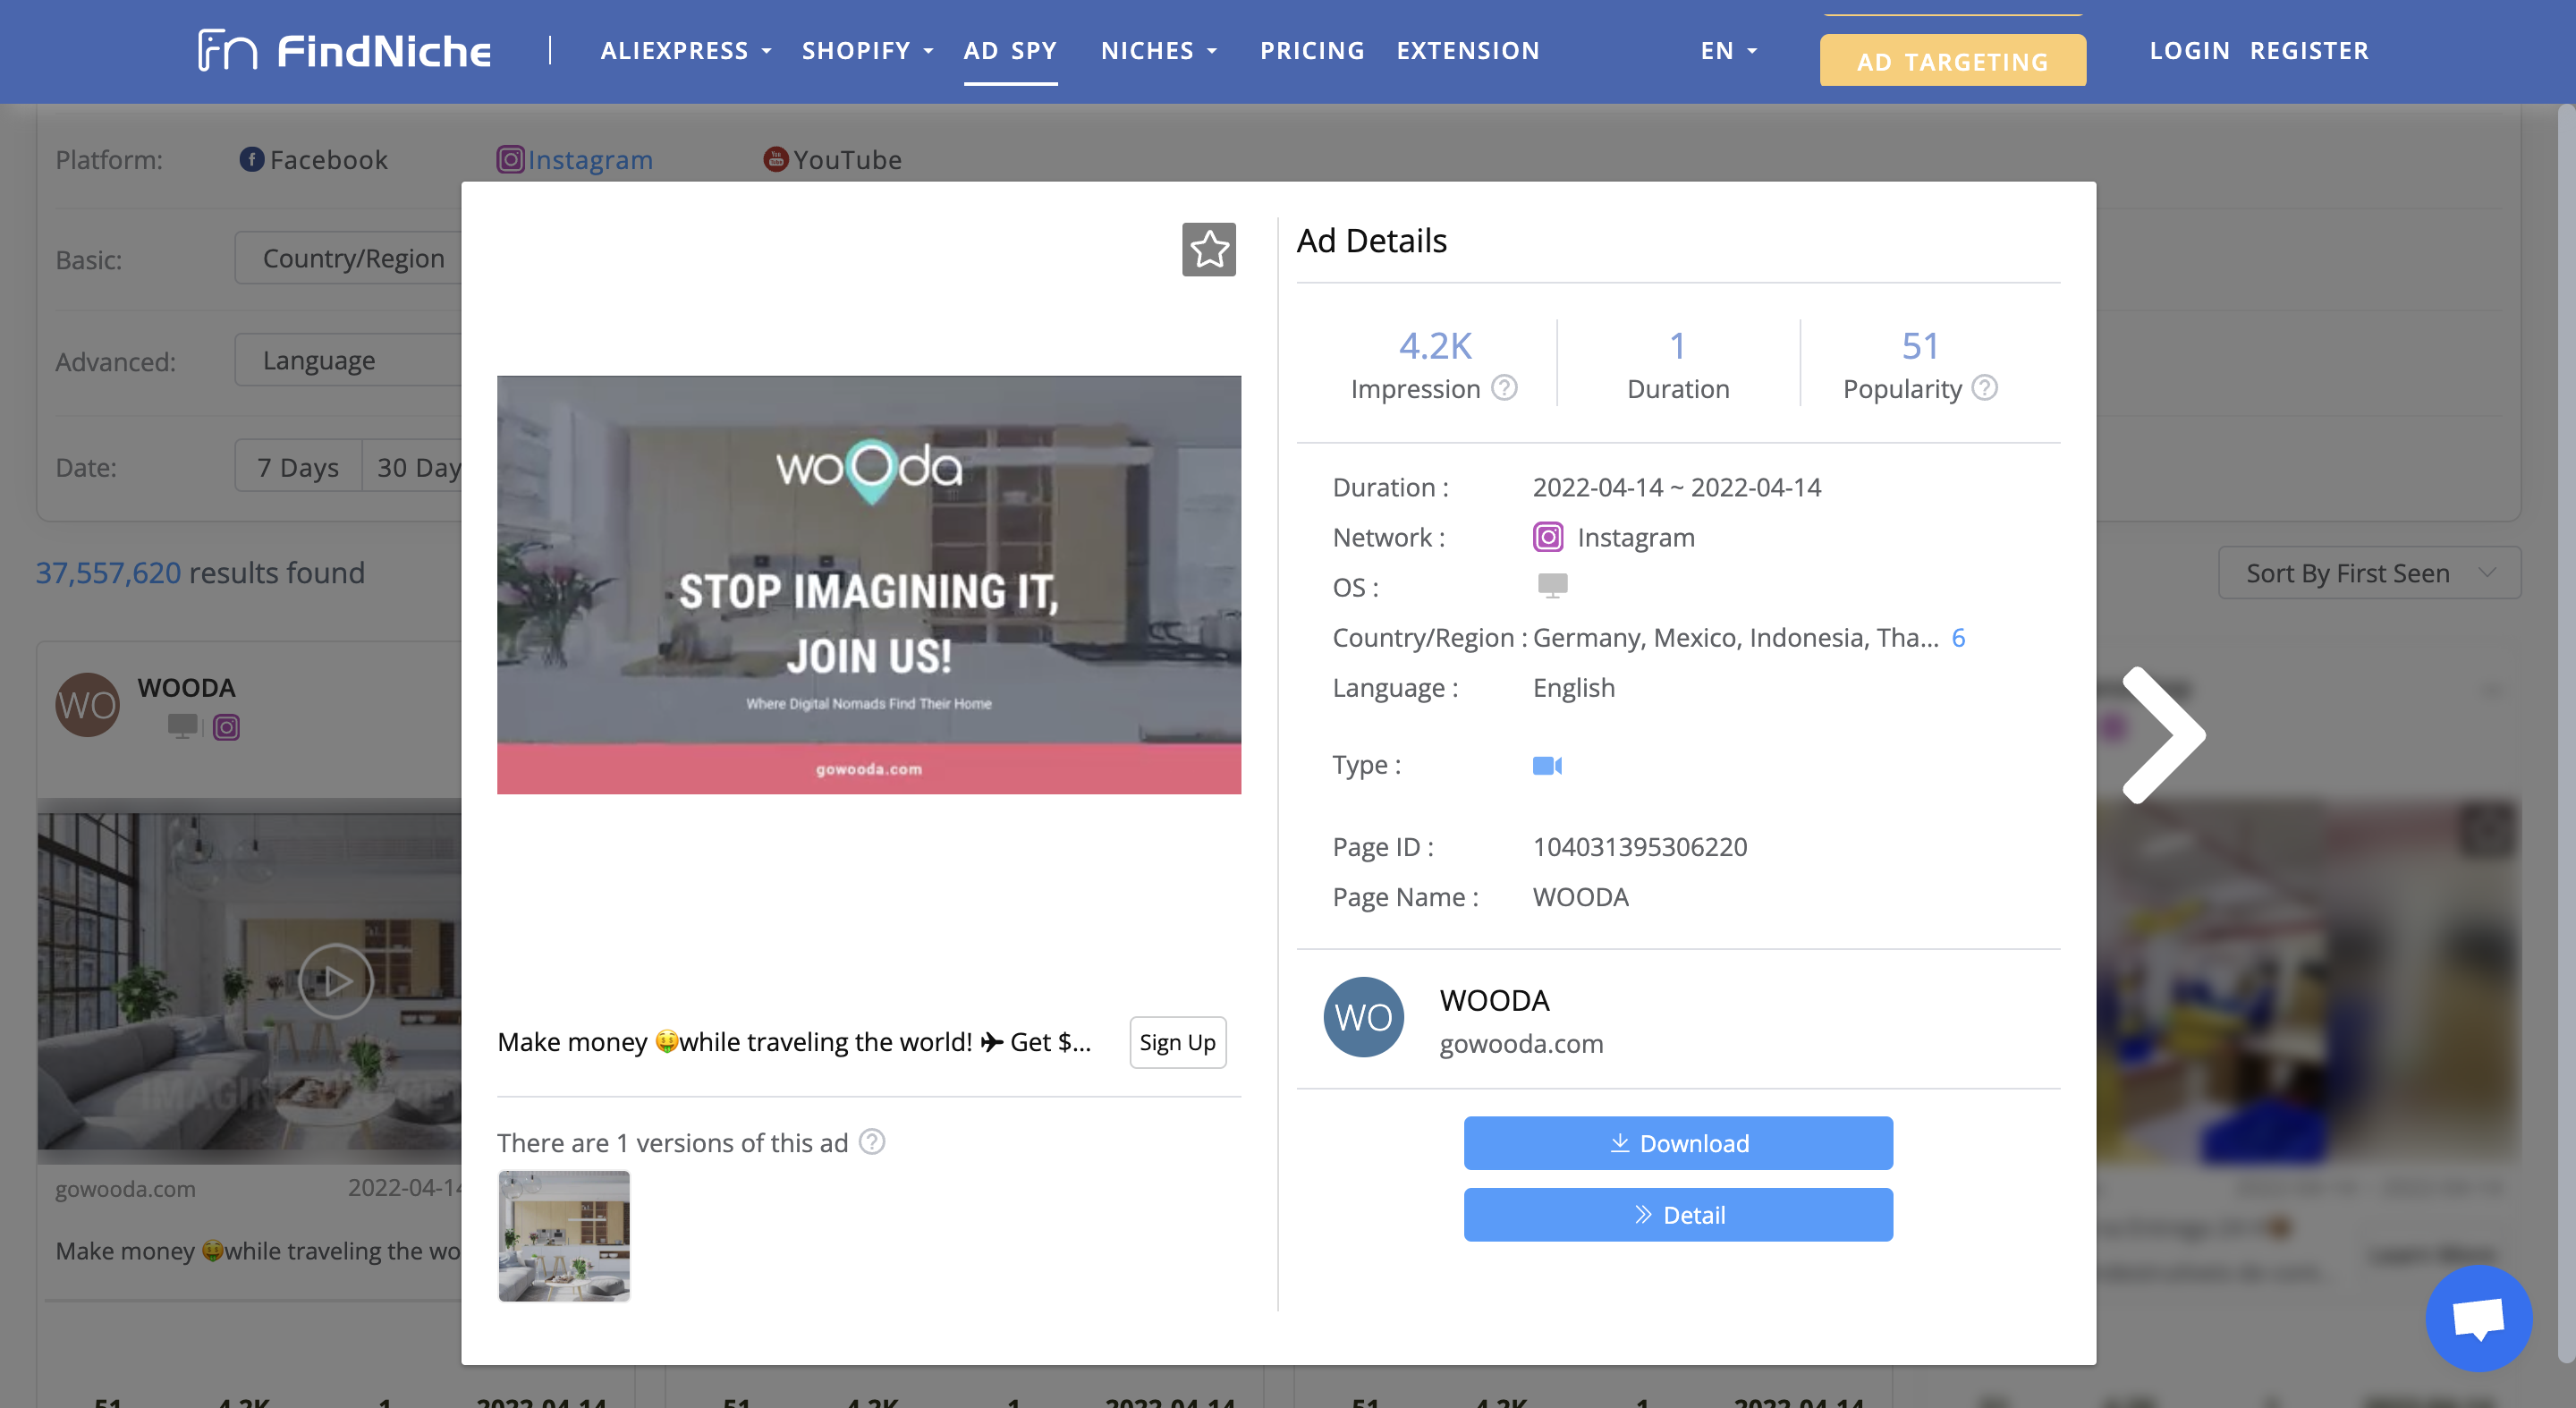Click Popularity help question icon
This screenshot has height=1408, width=2576.
point(1985,388)
